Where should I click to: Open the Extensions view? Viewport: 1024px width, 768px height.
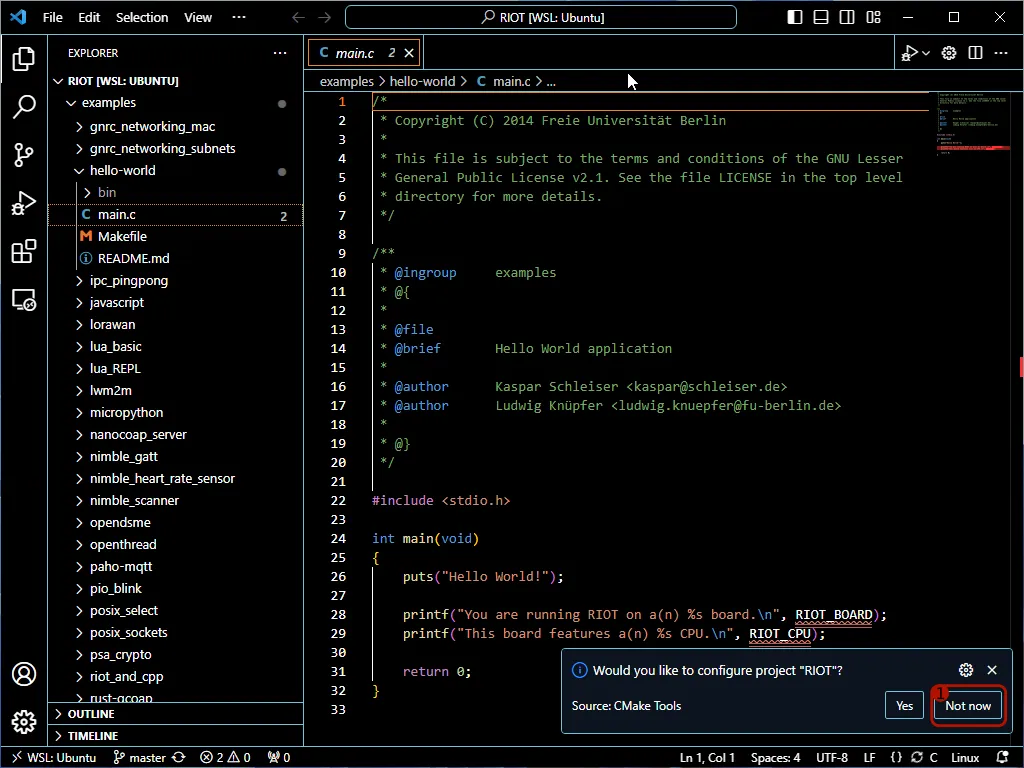pyautogui.click(x=24, y=251)
